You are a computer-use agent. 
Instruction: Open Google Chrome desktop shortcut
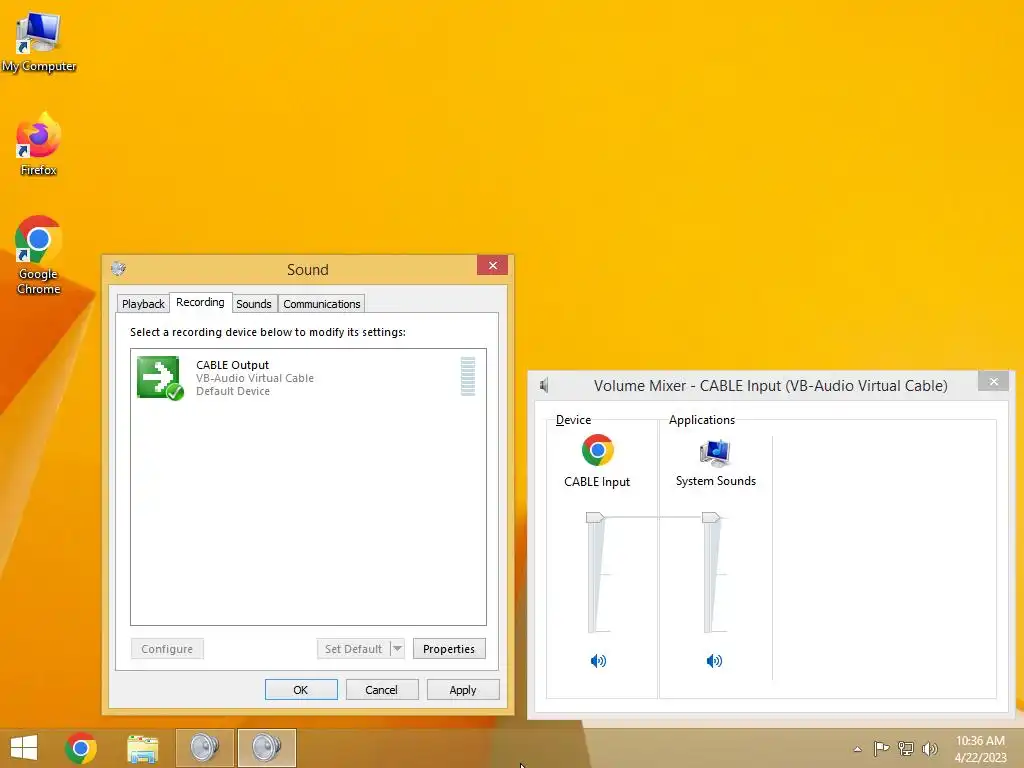(x=39, y=255)
